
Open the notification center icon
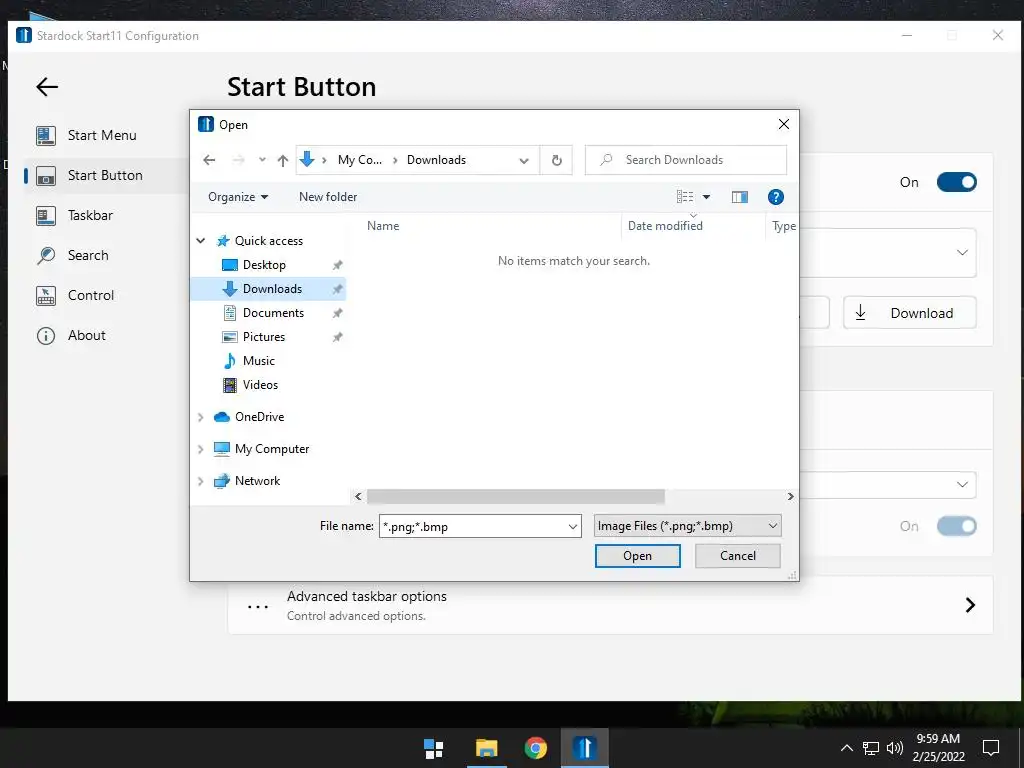[991, 748]
